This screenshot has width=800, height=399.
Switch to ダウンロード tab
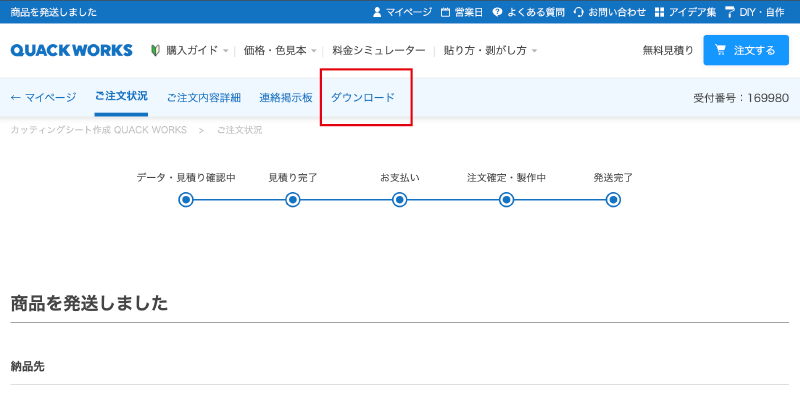pyautogui.click(x=363, y=97)
